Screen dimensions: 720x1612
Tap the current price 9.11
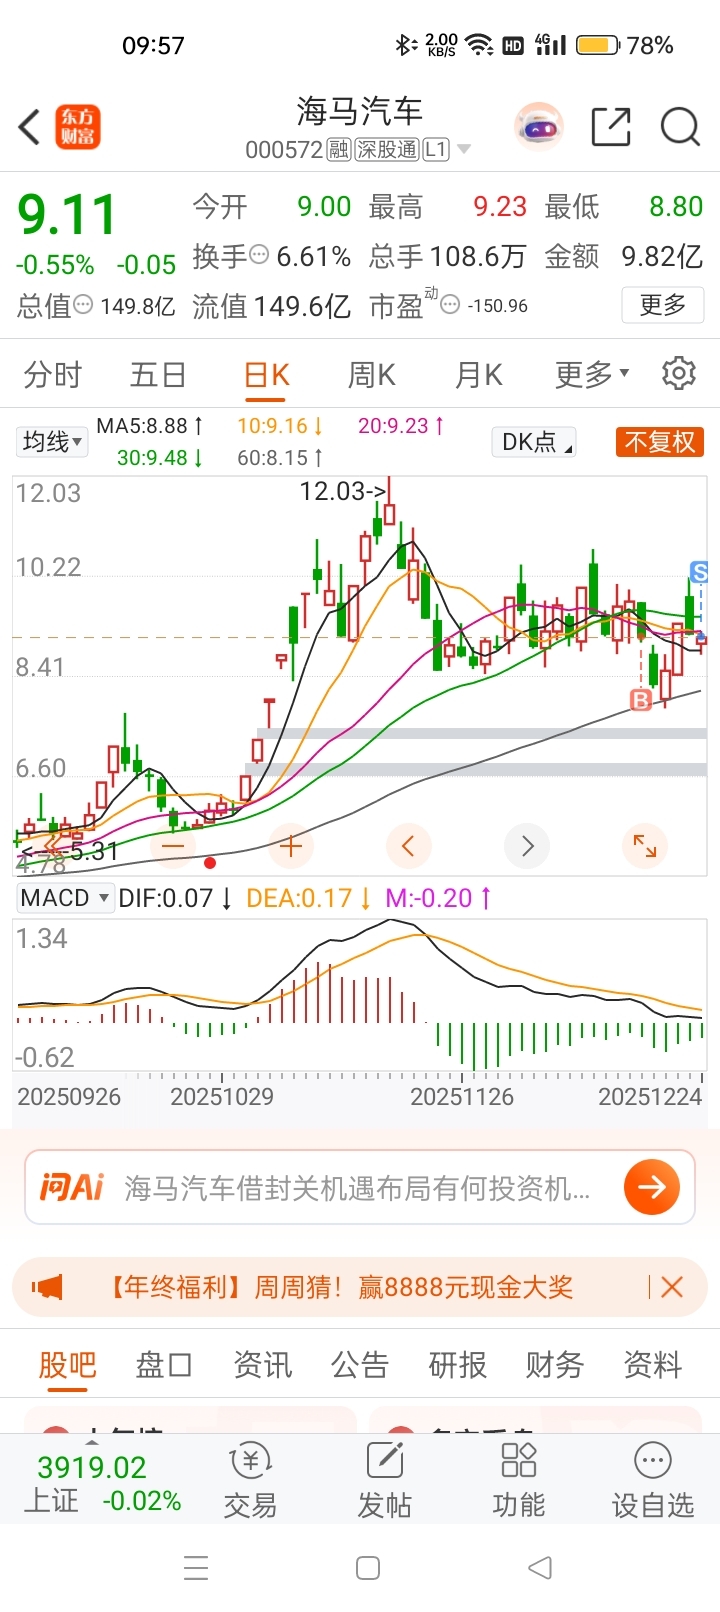(x=67, y=215)
